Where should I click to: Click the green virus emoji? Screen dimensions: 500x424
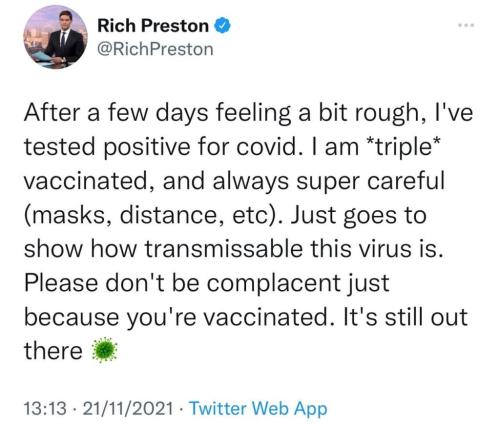[x=105, y=350]
